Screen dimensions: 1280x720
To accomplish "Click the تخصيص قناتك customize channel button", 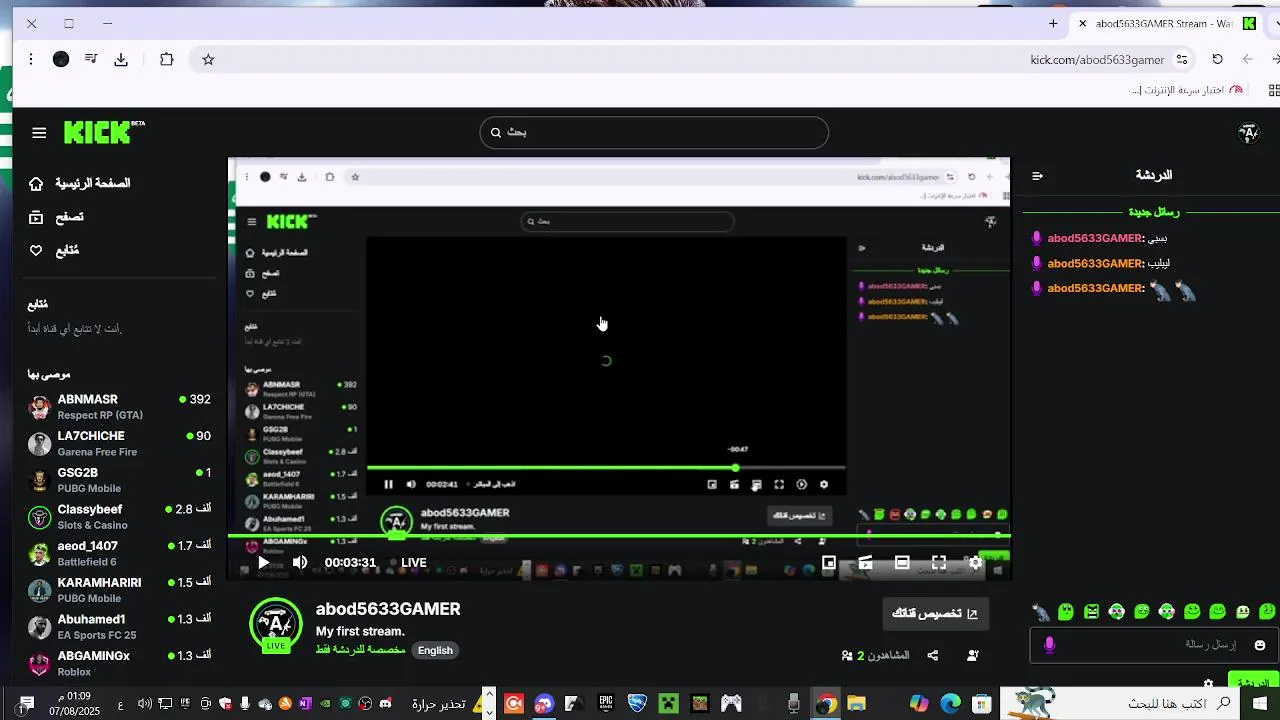I will (935, 614).
